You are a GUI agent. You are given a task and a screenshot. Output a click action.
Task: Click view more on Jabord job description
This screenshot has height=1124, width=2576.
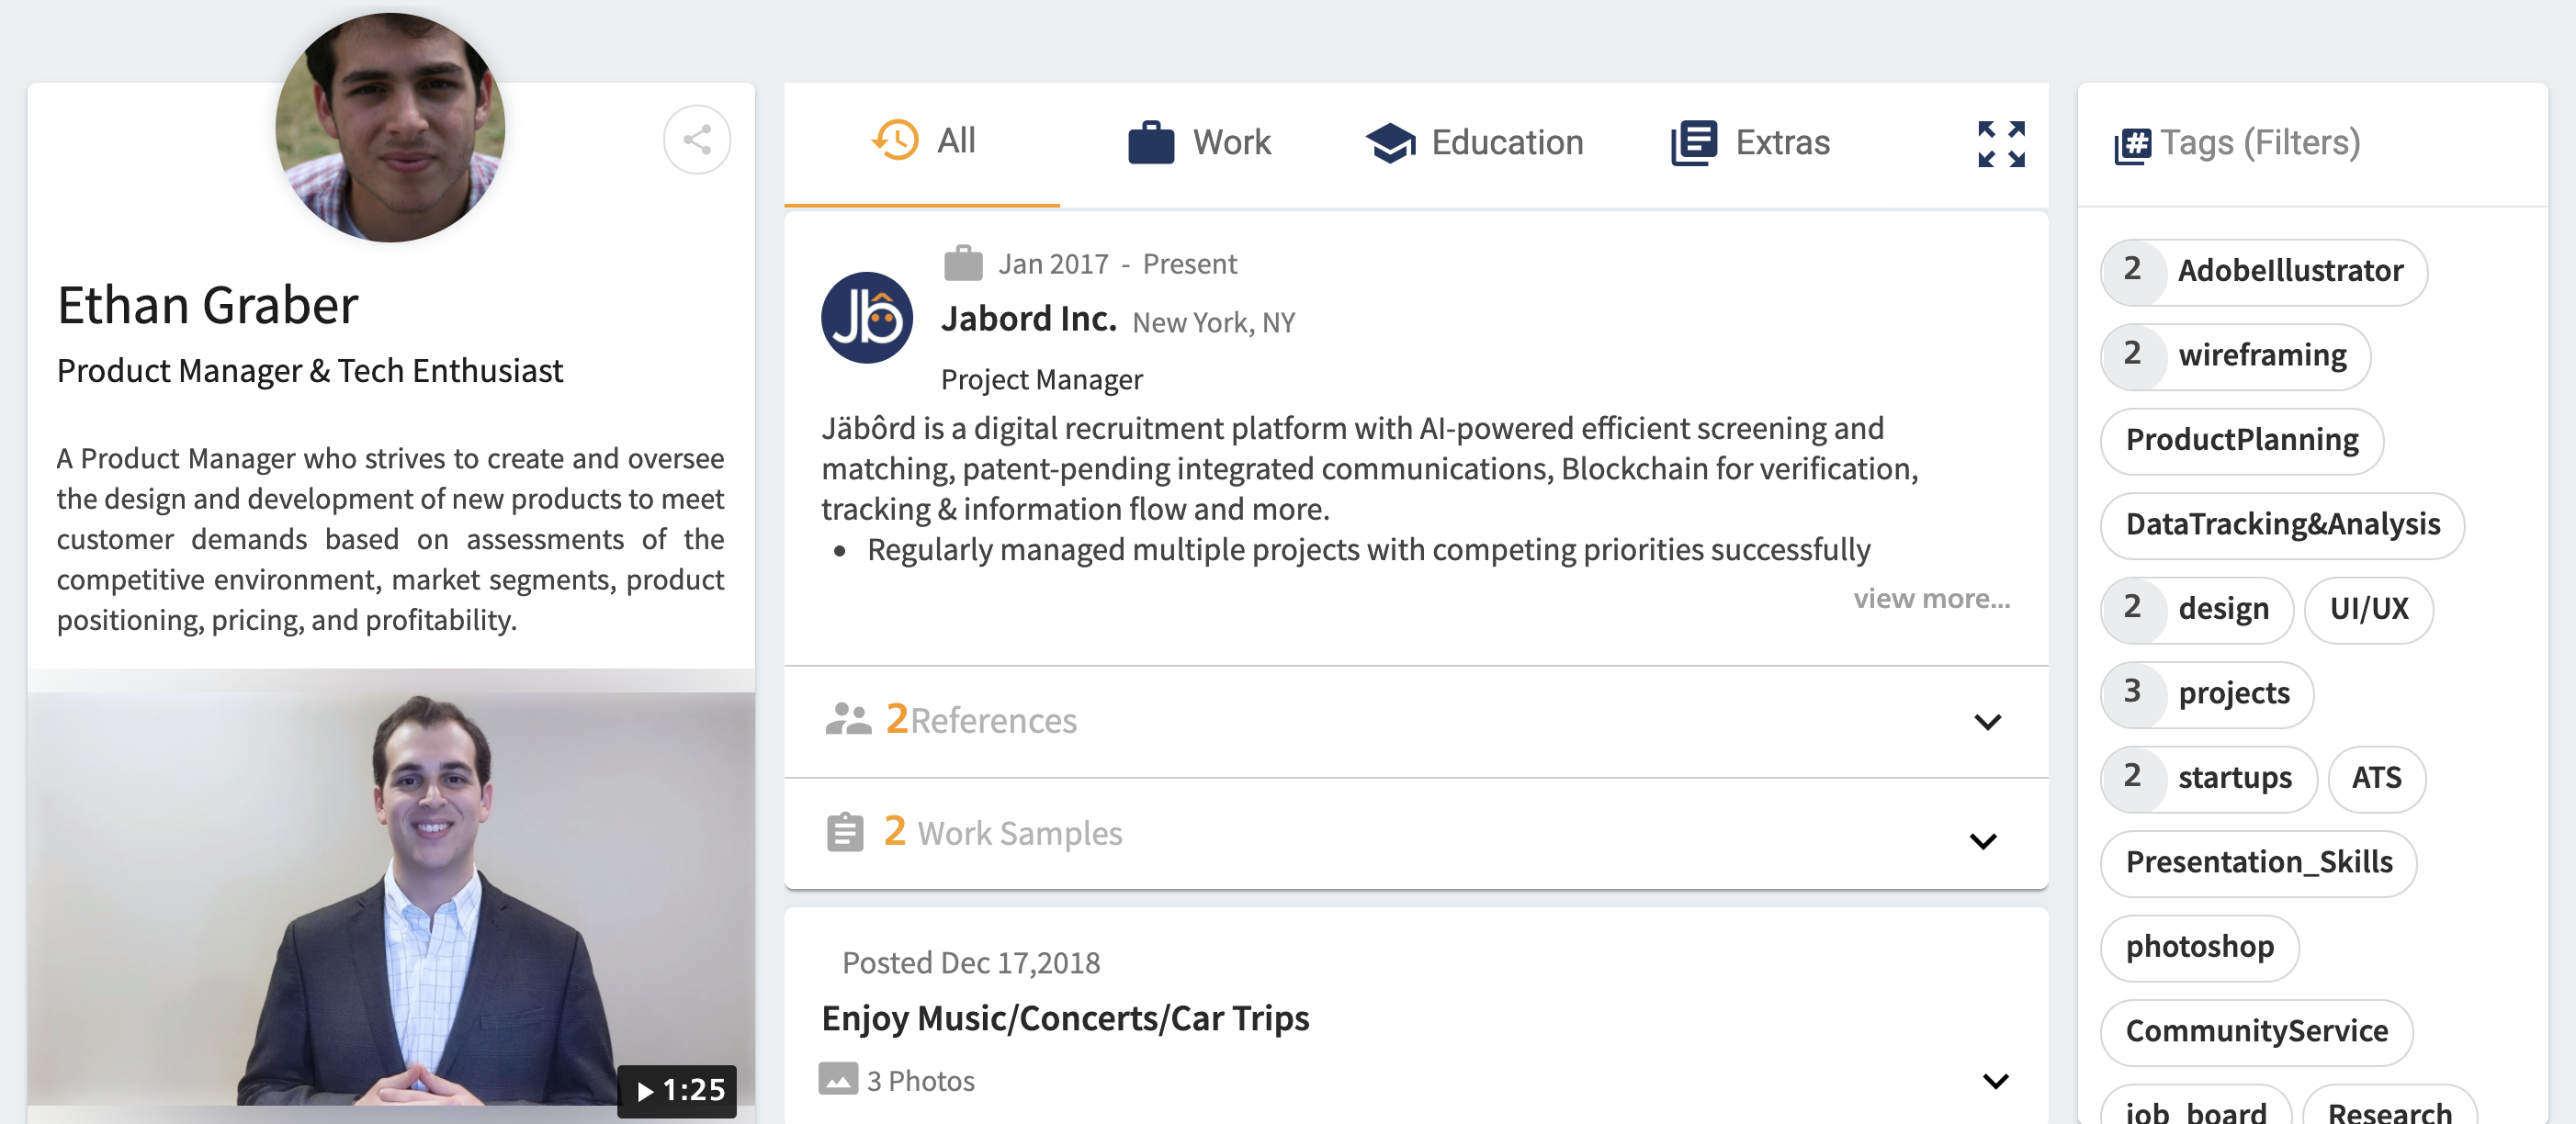pos(1932,598)
